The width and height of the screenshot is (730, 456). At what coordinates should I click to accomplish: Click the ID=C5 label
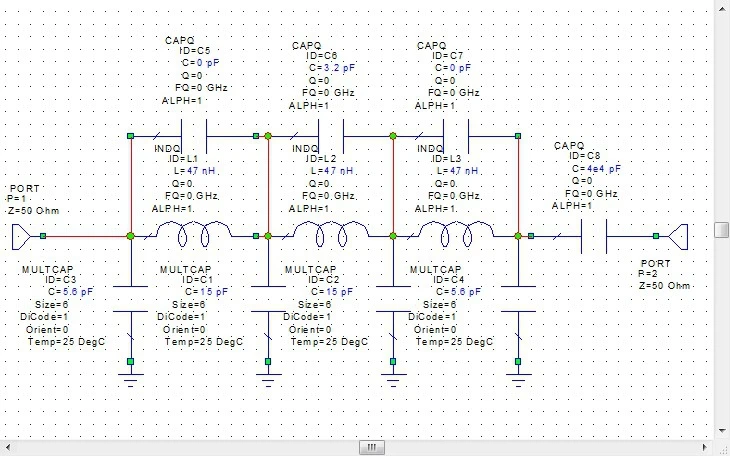195,50
